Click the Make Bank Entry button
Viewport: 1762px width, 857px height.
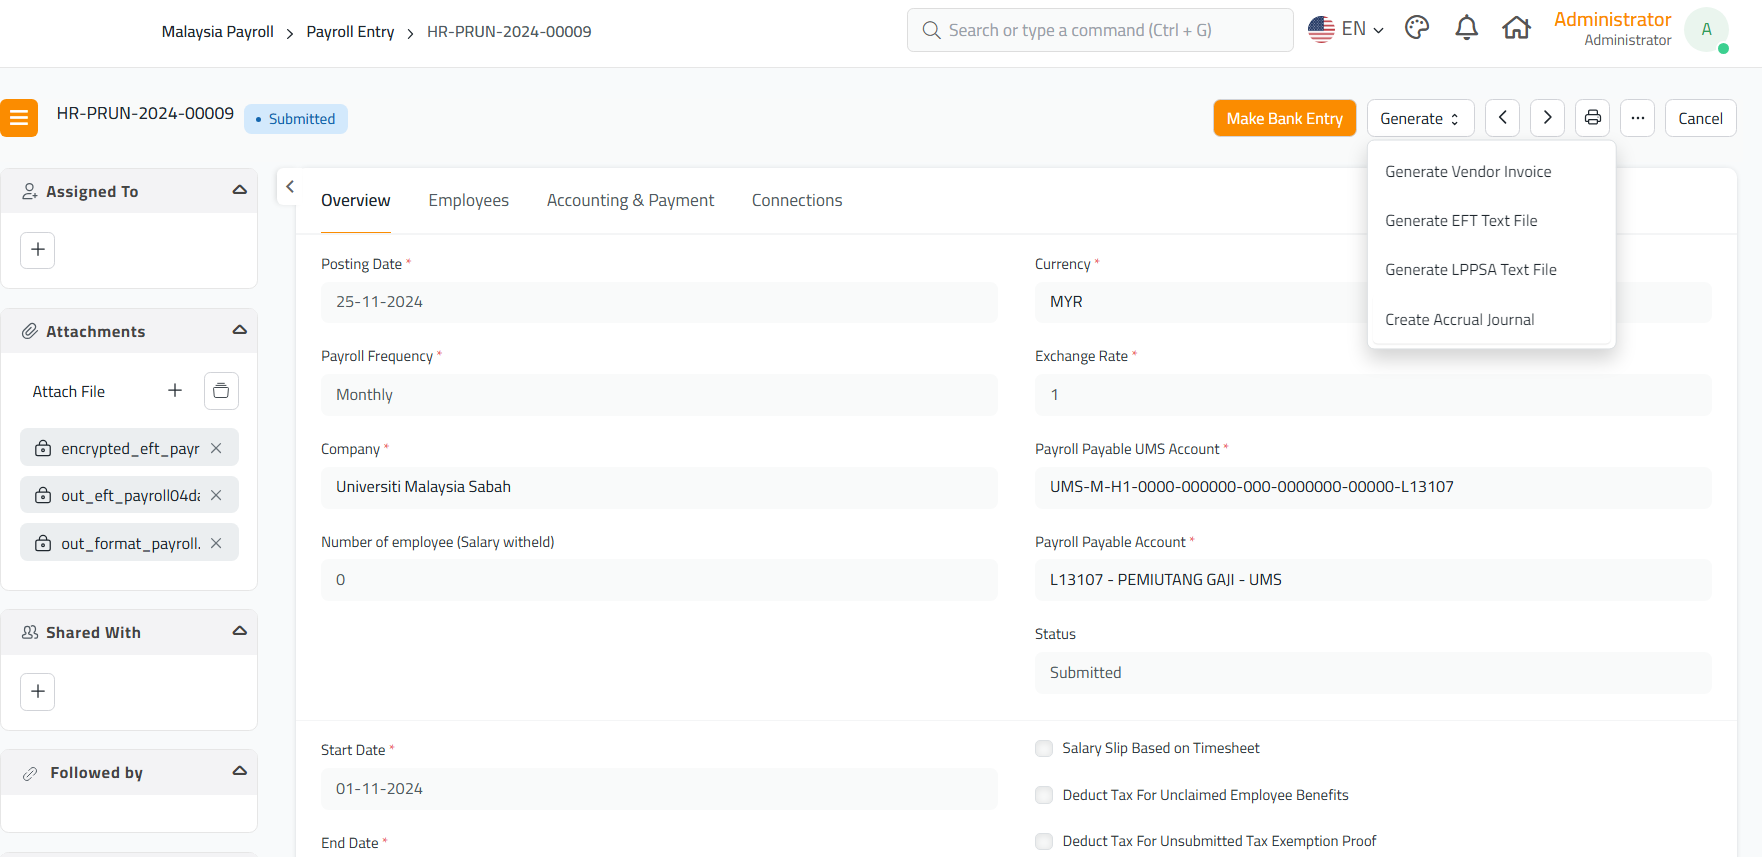pos(1284,118)
